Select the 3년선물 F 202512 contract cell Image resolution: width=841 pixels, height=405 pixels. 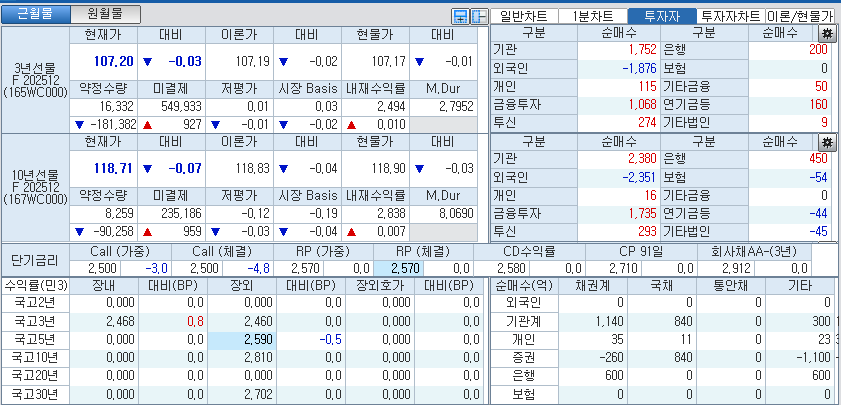click(x=35, y=79)
